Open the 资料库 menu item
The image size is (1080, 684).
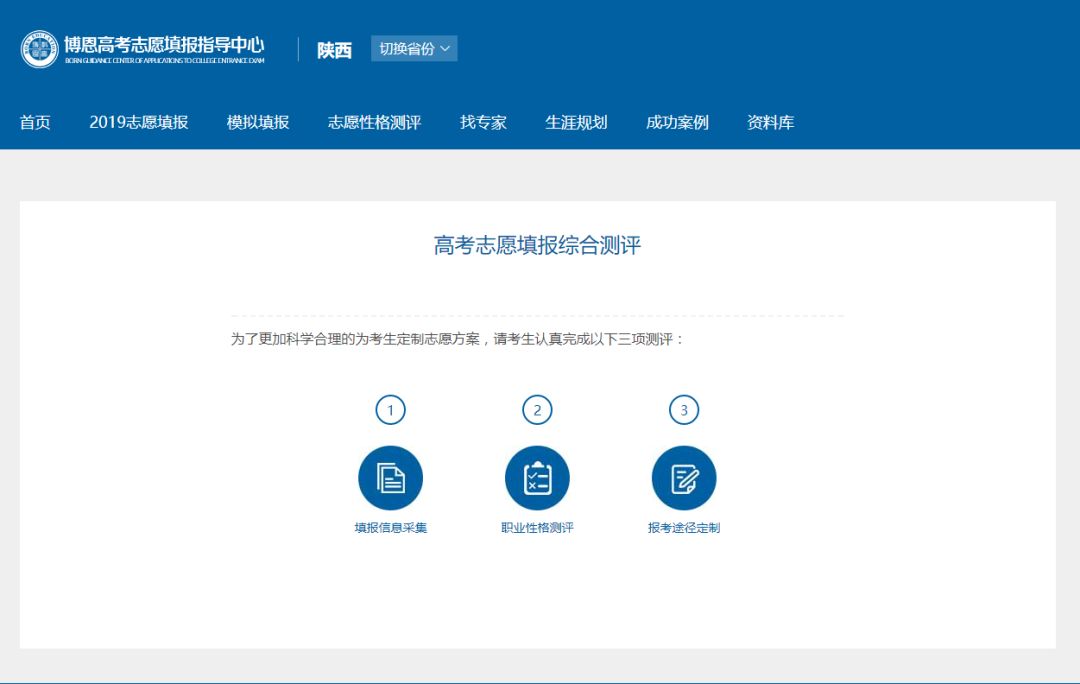[x=771, y=123]
